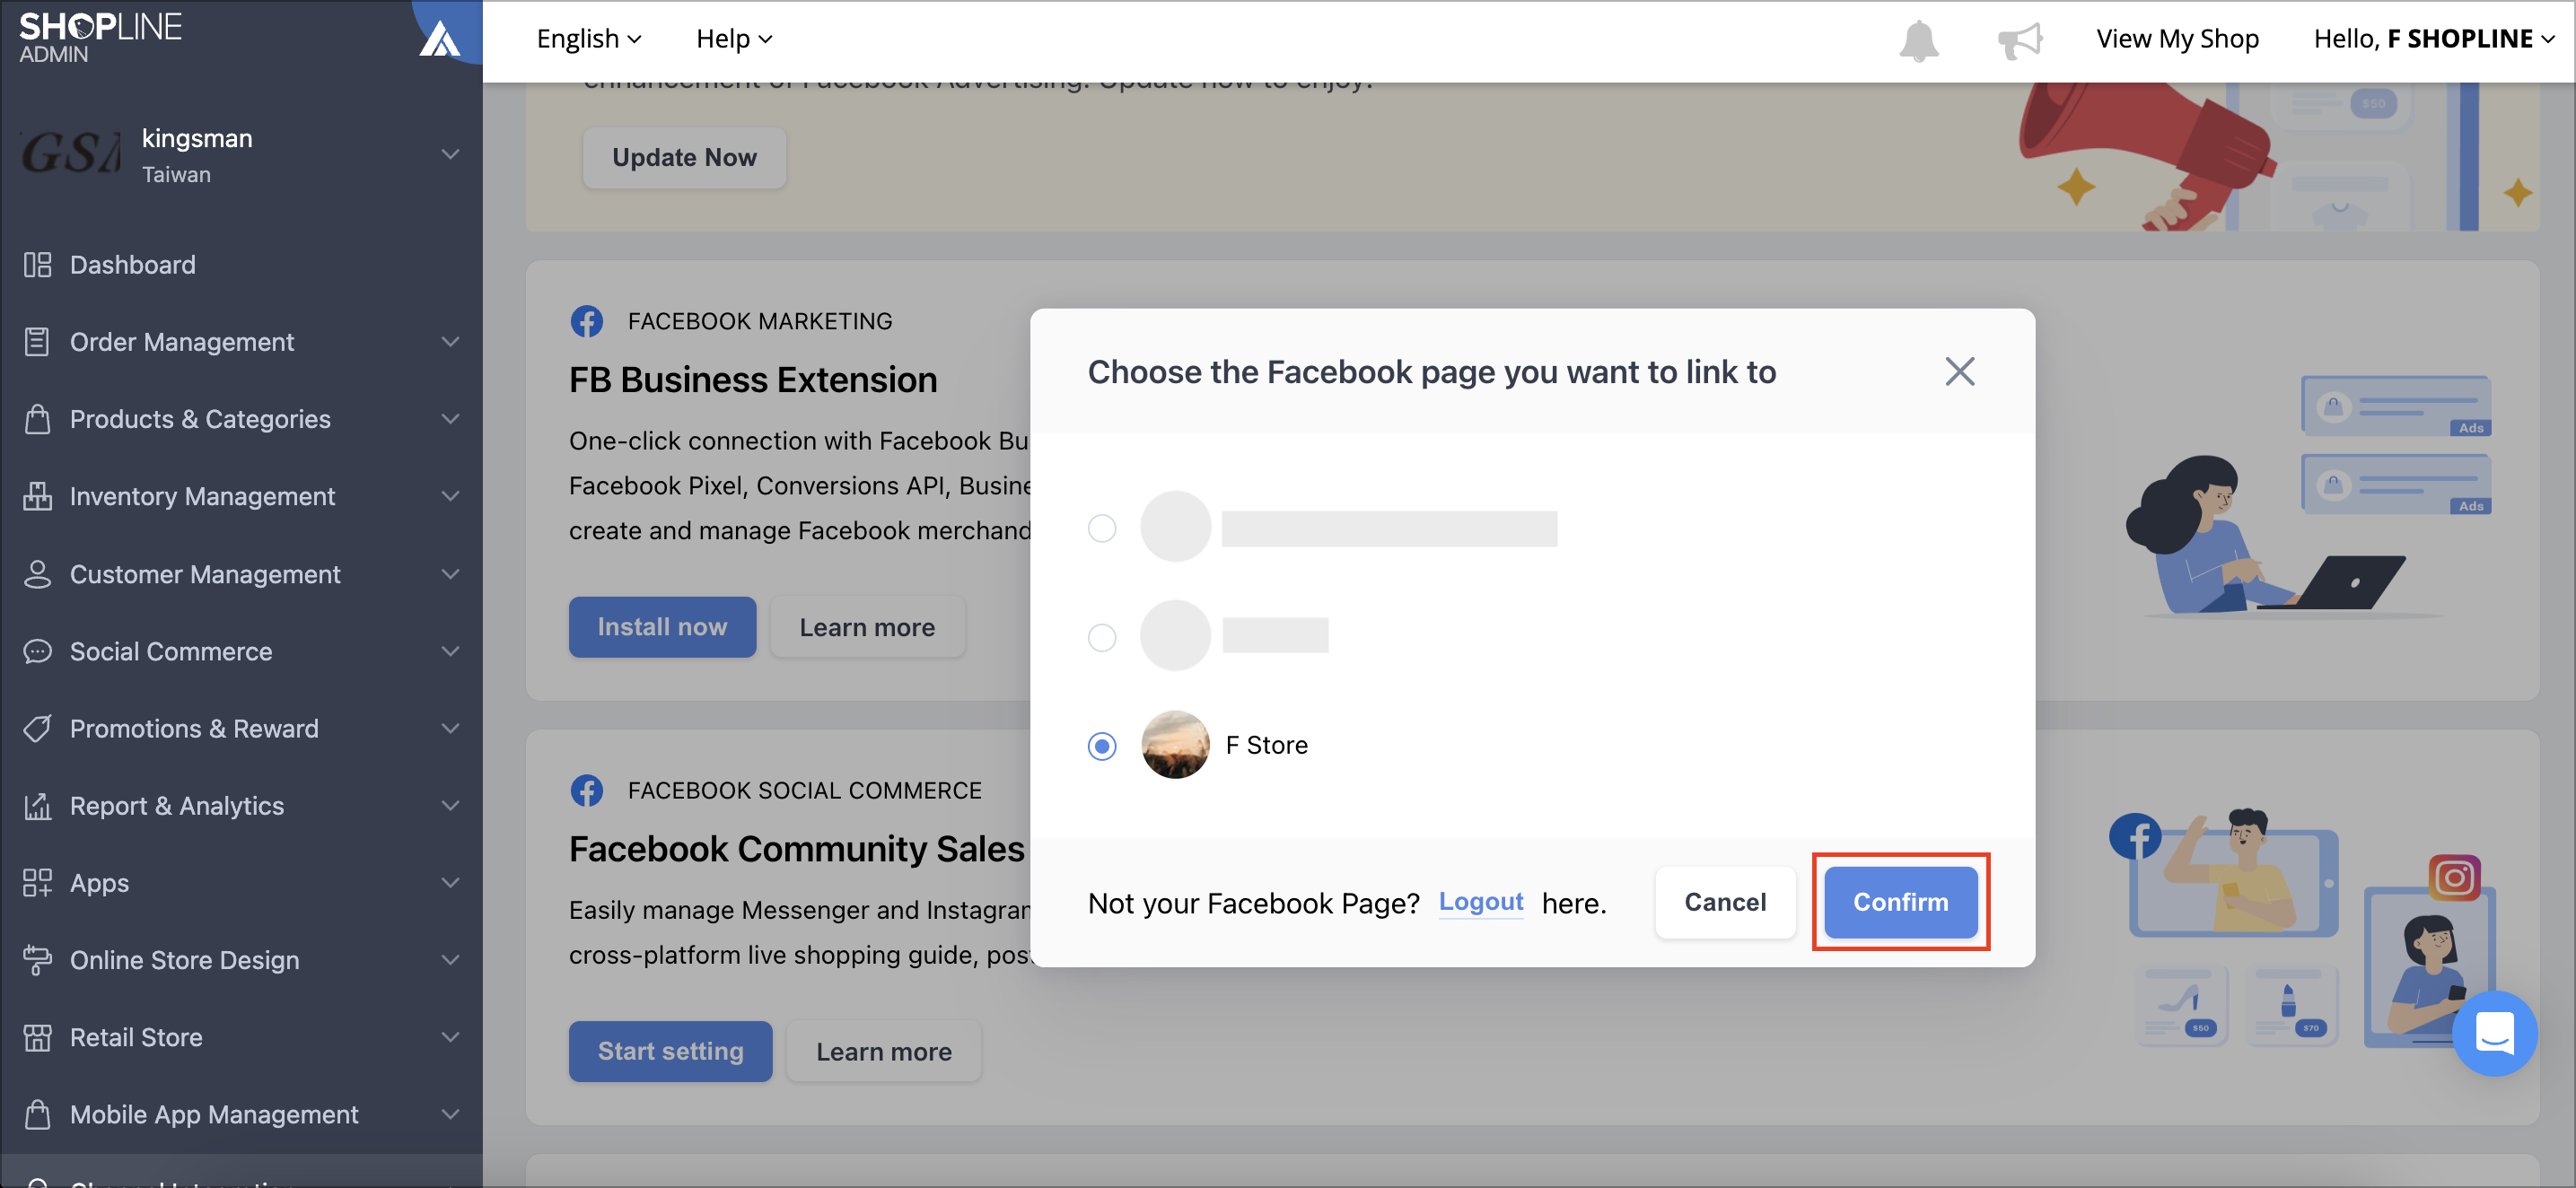Expand the Social Commerce chevron
The width and height of the screenshot is (2576, 1188).
pos(451,651)
